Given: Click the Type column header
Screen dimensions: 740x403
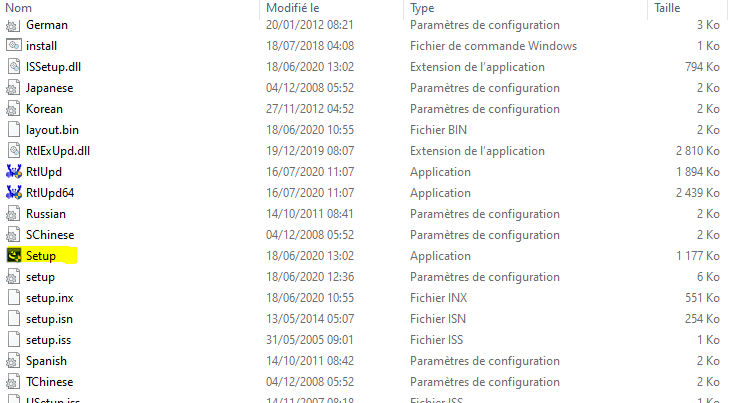Looking at the screenshot, I should (421, 7).
